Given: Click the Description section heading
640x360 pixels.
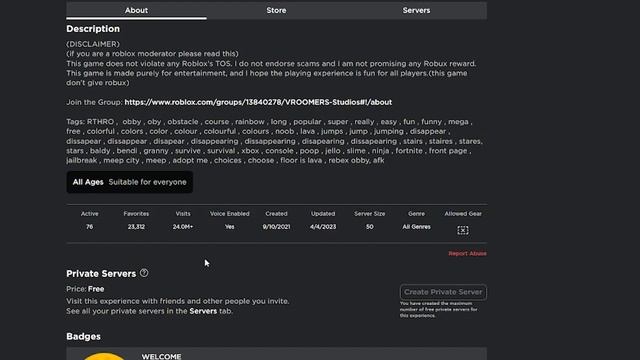Looking at the screenshot, I should tap(93, 29).
